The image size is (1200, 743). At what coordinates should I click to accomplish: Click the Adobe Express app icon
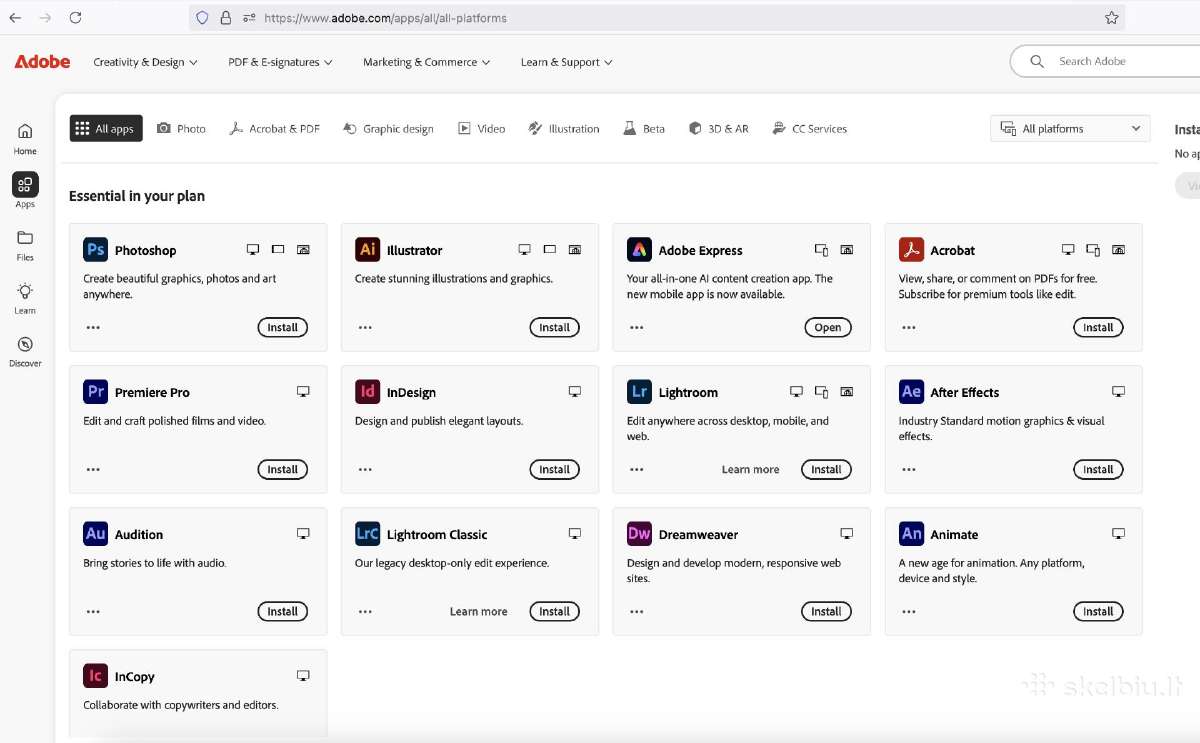tap(639, 249)
